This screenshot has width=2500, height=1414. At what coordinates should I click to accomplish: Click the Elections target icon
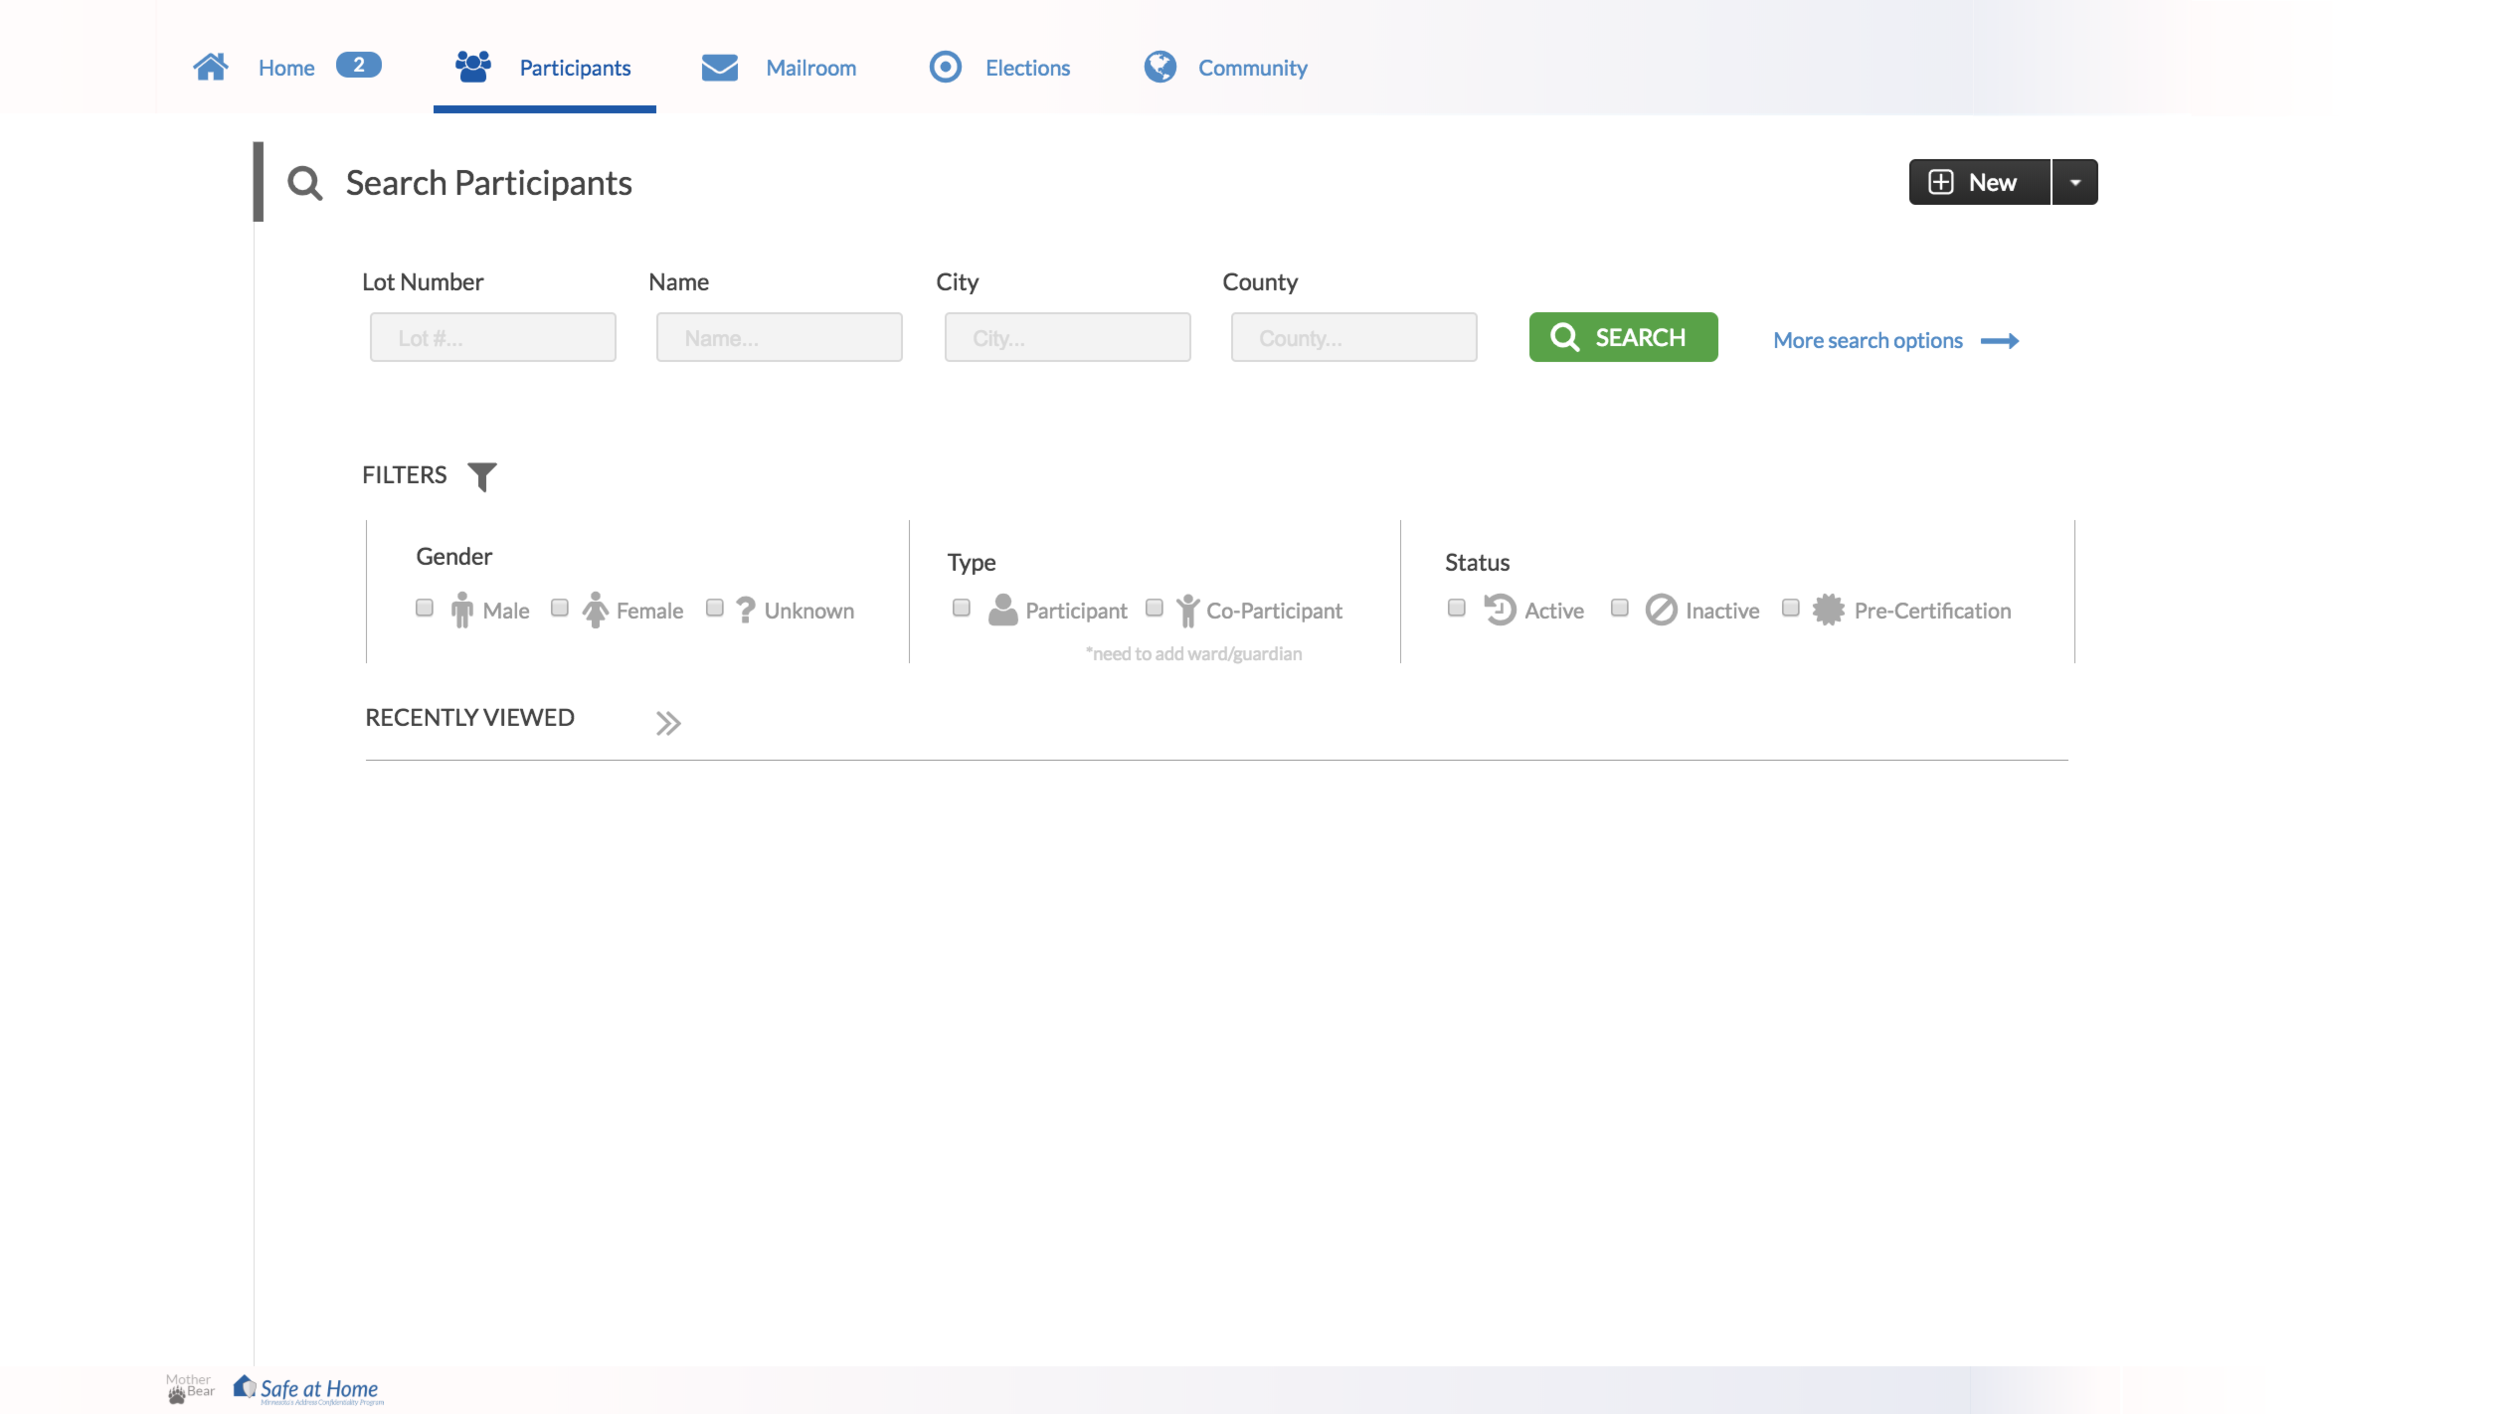[x=945, y=68]
